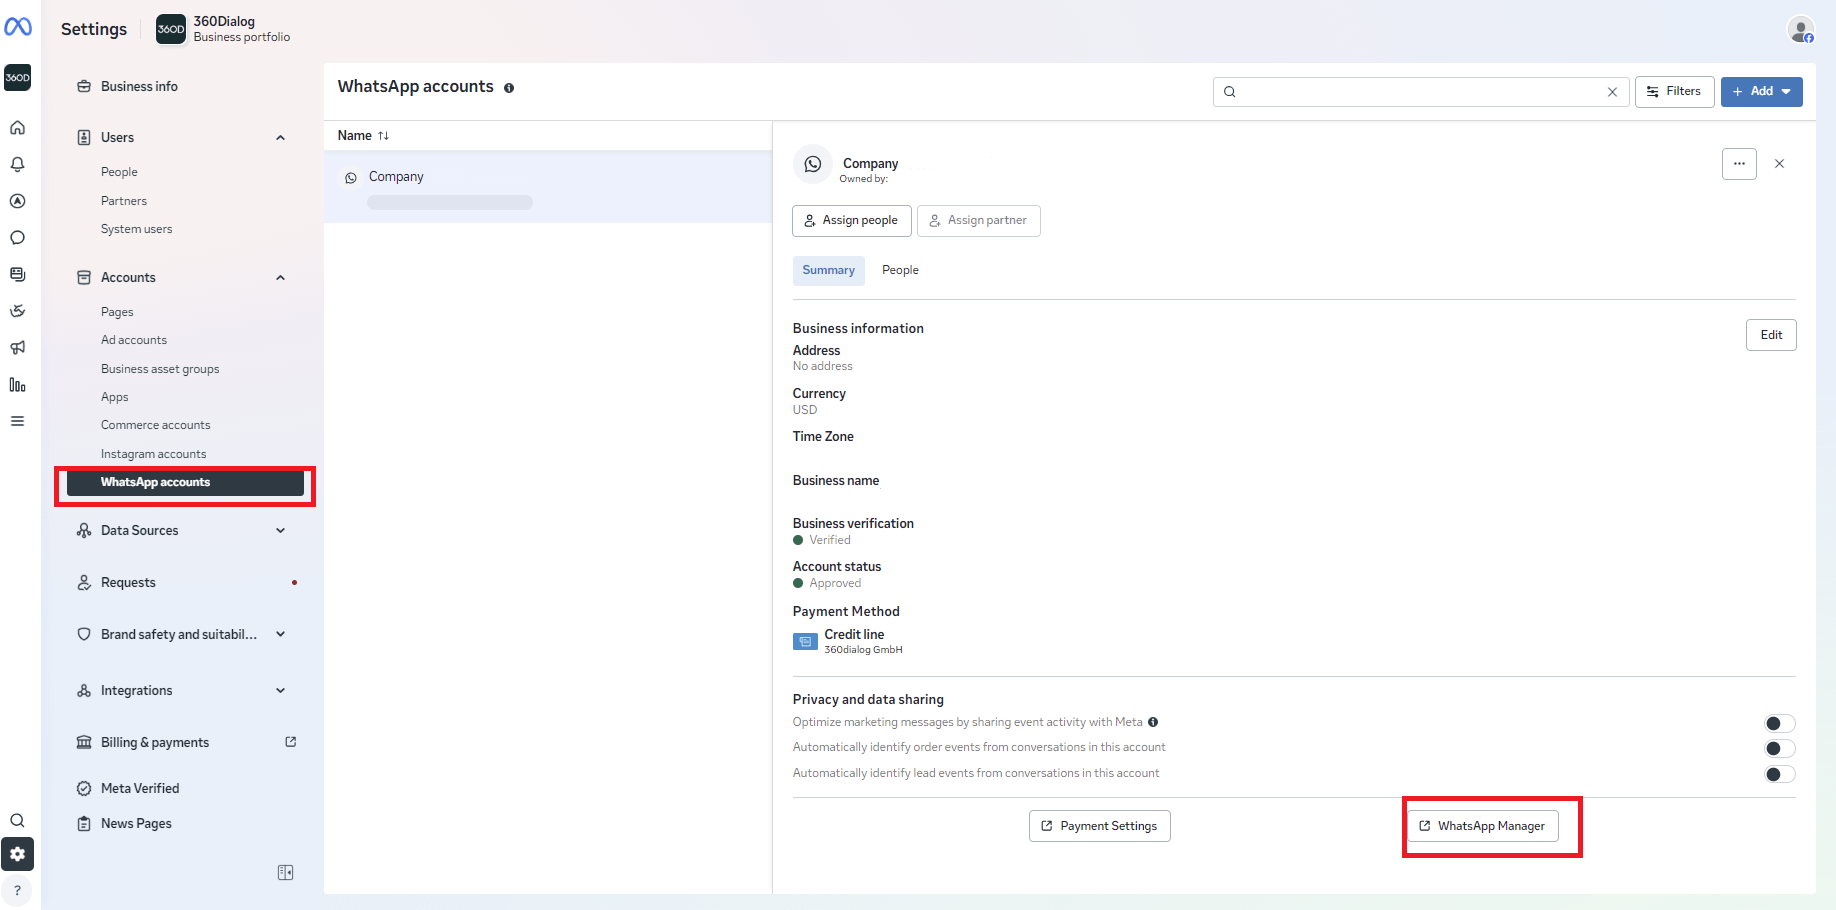This screenshot has width=1836, height=910.
Task: Select System users in sidebar
Action: [136, 229]
